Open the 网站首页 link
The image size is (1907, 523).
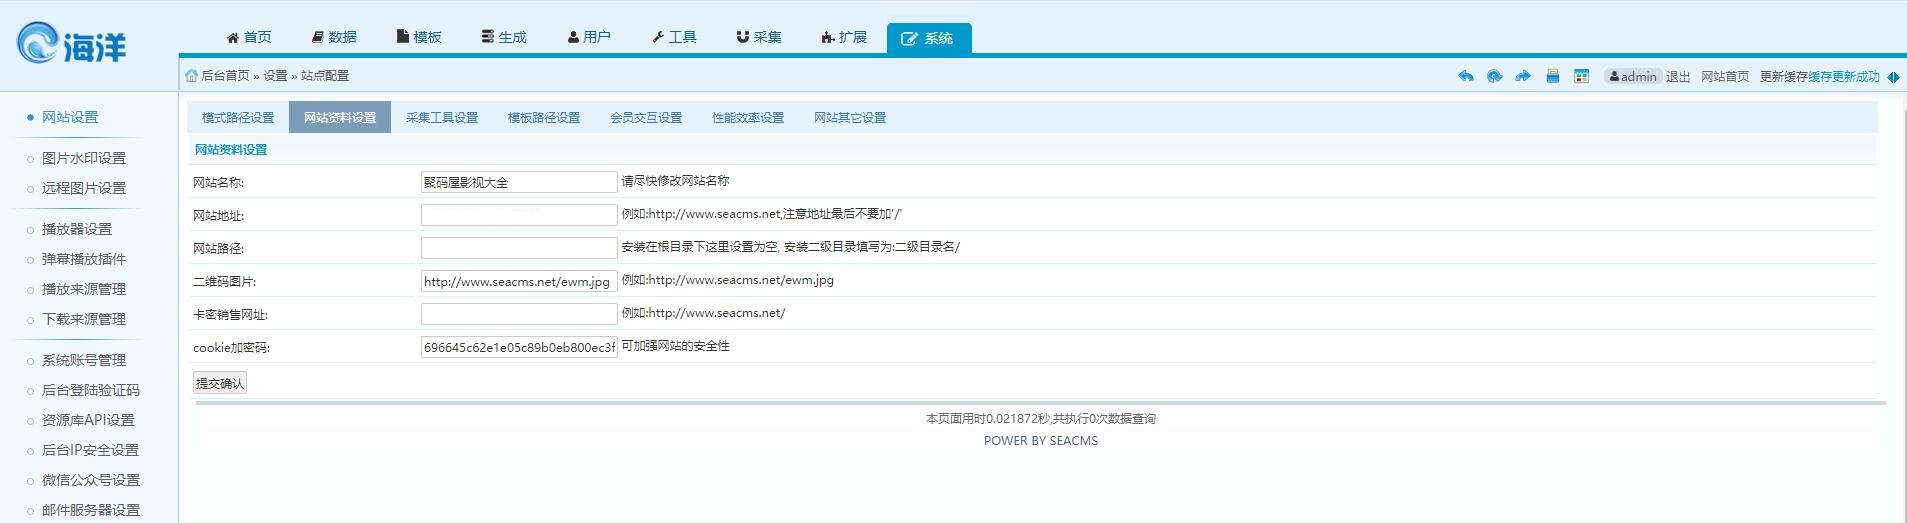click(x=1725, y=77)
